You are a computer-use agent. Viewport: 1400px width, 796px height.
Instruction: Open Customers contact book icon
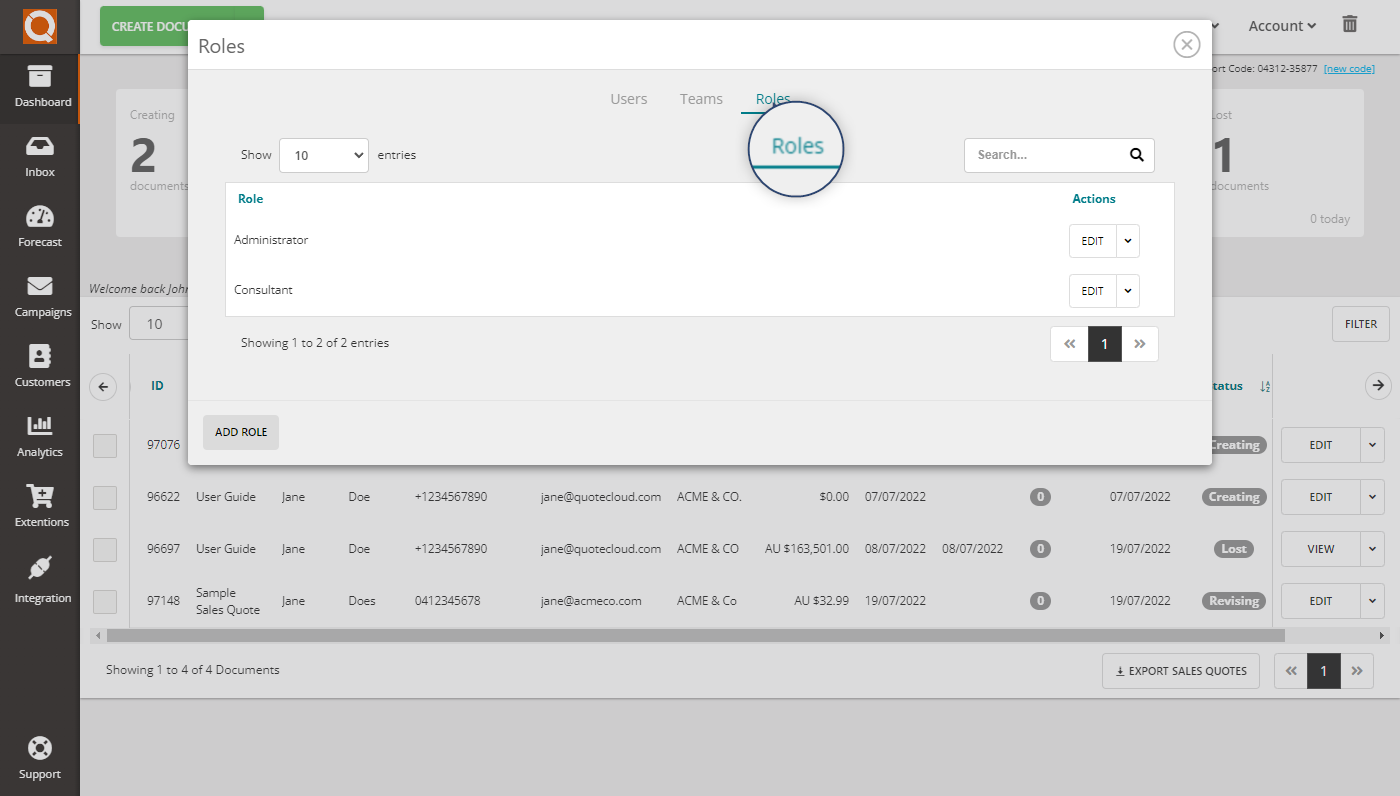point(40,357)
